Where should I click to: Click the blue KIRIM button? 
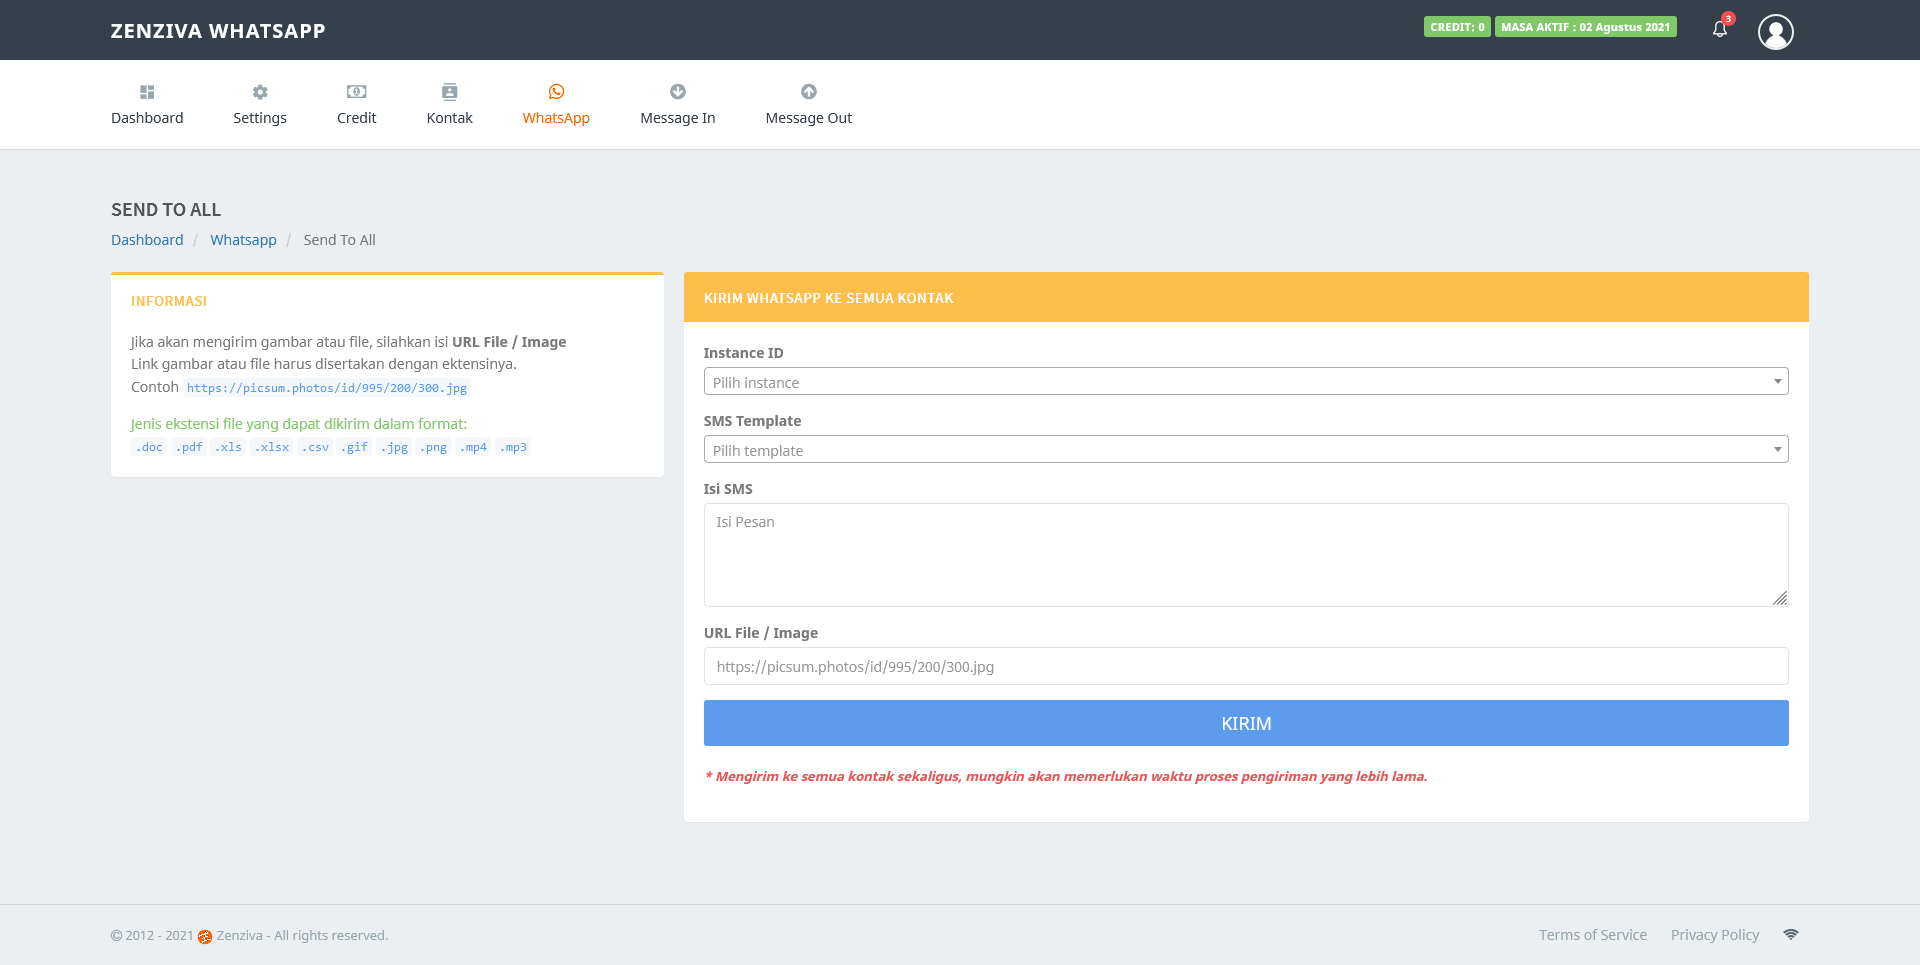coord(1246,723)
